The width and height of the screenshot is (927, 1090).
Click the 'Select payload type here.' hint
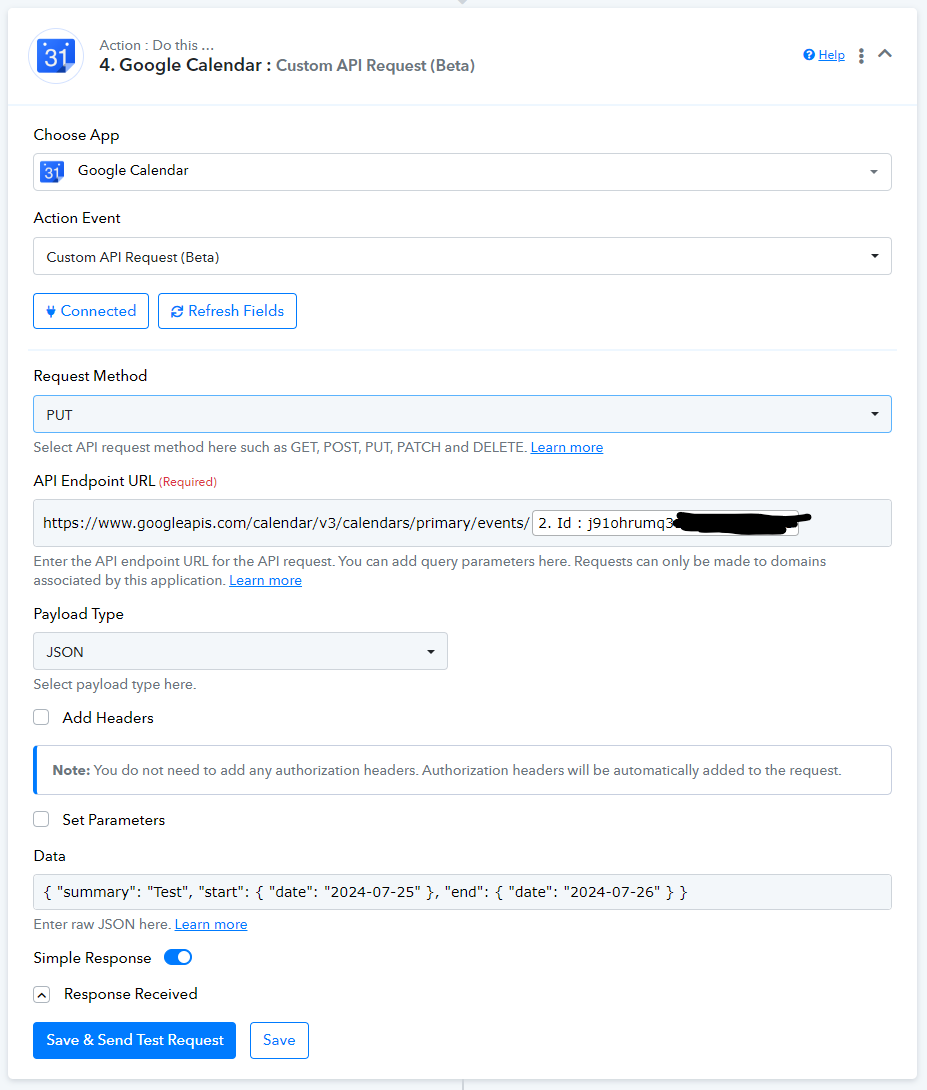coord(115,685)
